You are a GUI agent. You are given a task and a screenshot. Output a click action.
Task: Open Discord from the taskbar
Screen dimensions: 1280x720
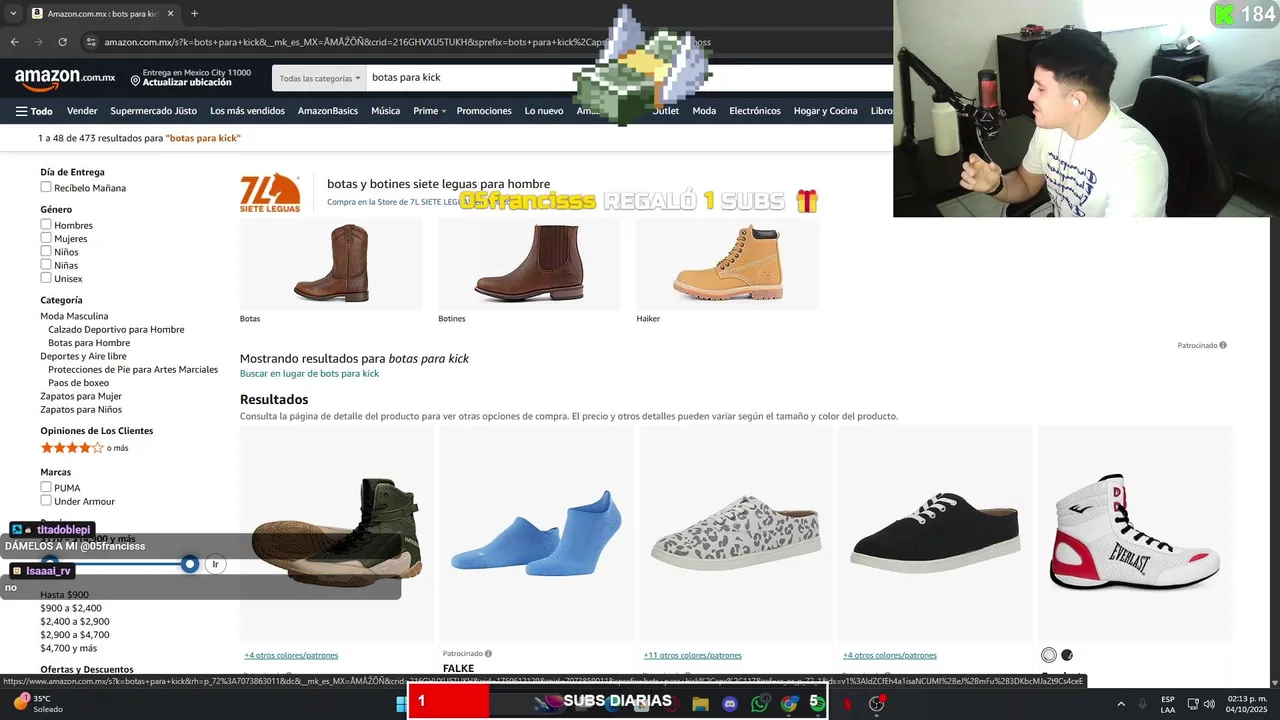tap(730, 704)
